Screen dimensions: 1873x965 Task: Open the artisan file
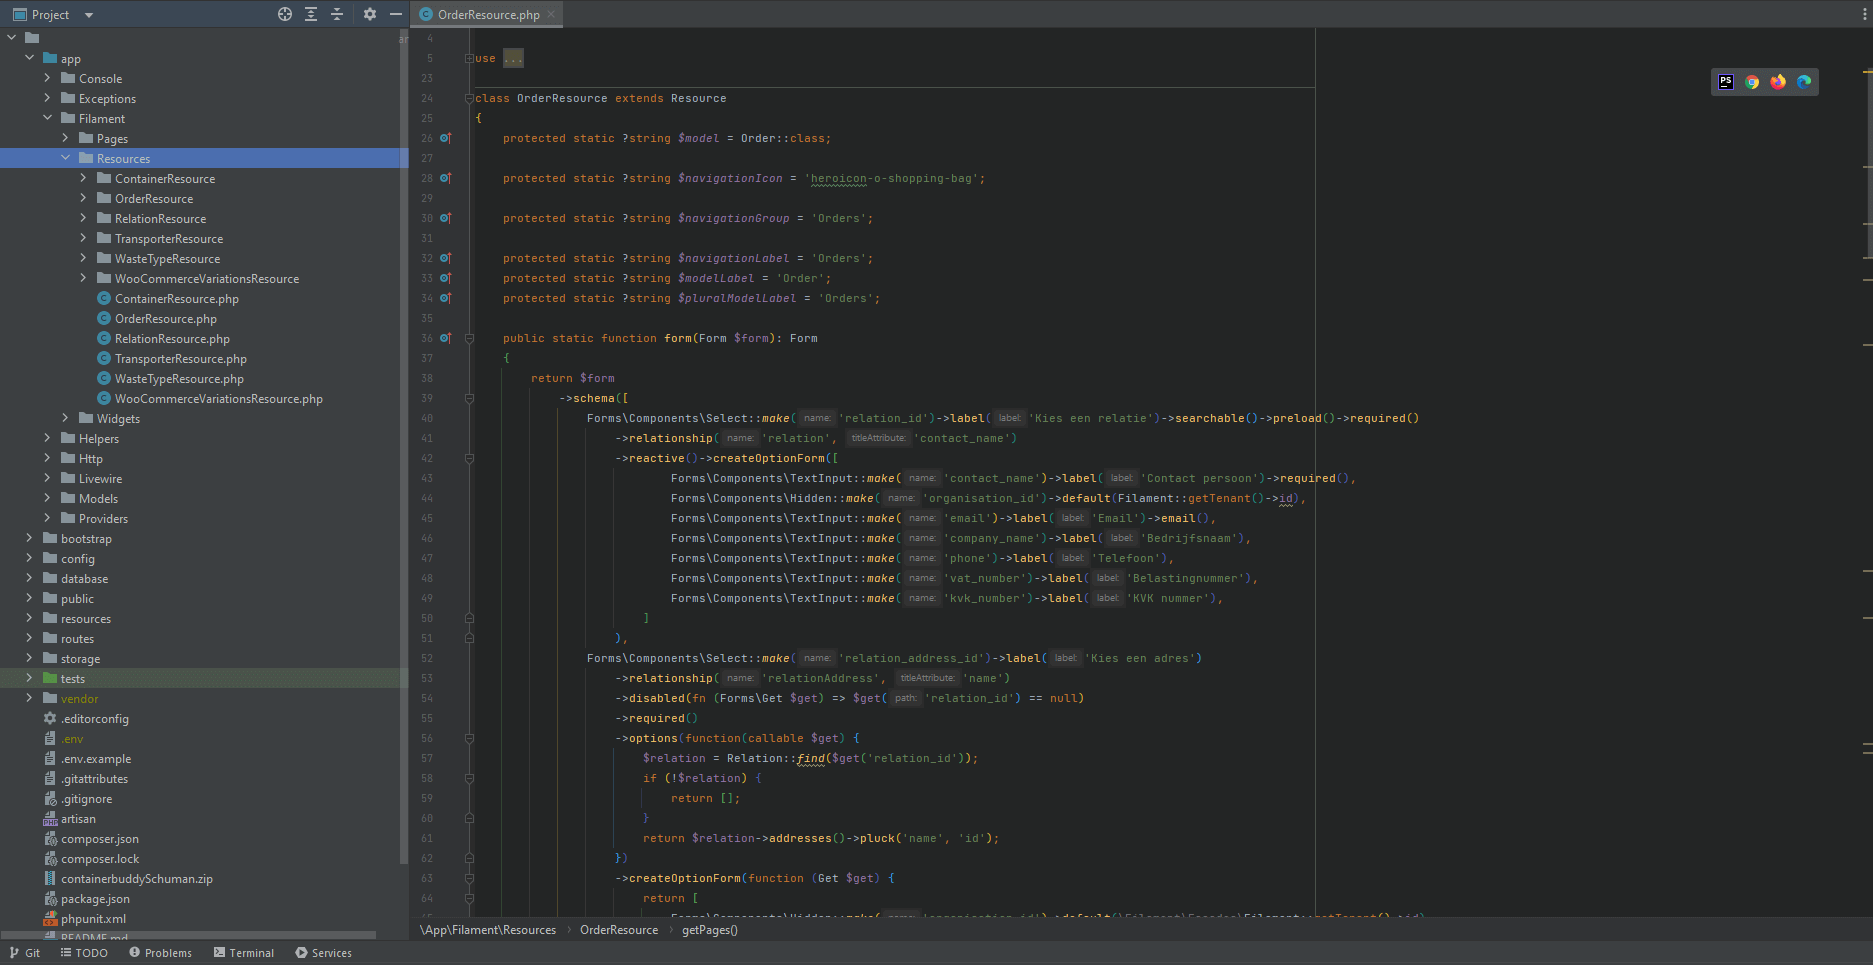pyautogui.click(x=78, y=819)
